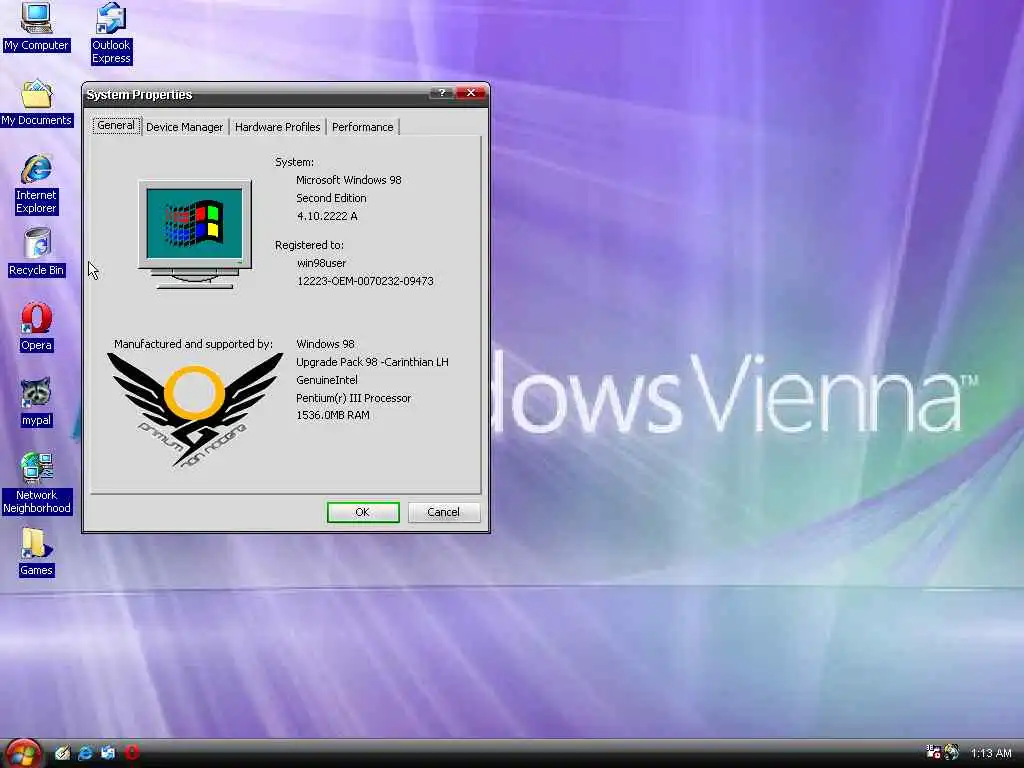The height and width of the screenshot is (768, 1024).
Task: Click the Microsoft Windows 98 text
Action: (349, 180)
